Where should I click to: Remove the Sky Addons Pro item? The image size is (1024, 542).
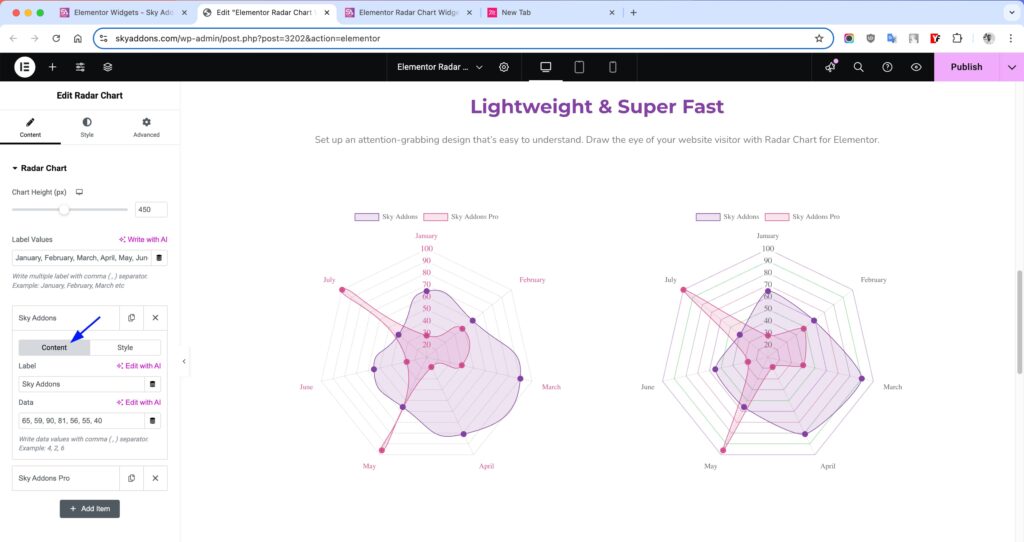coord(155,478)
